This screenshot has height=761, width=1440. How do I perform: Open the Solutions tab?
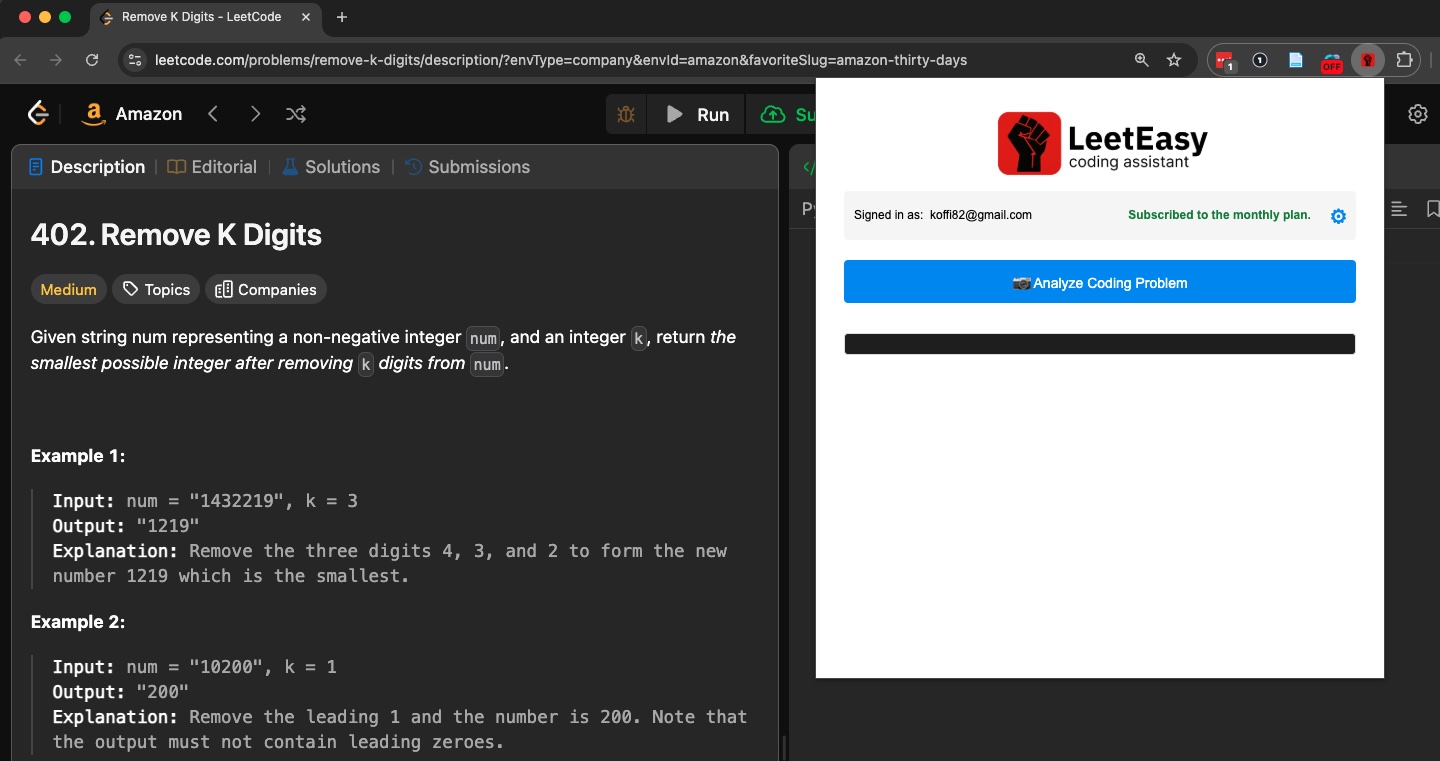coord(331,167)
